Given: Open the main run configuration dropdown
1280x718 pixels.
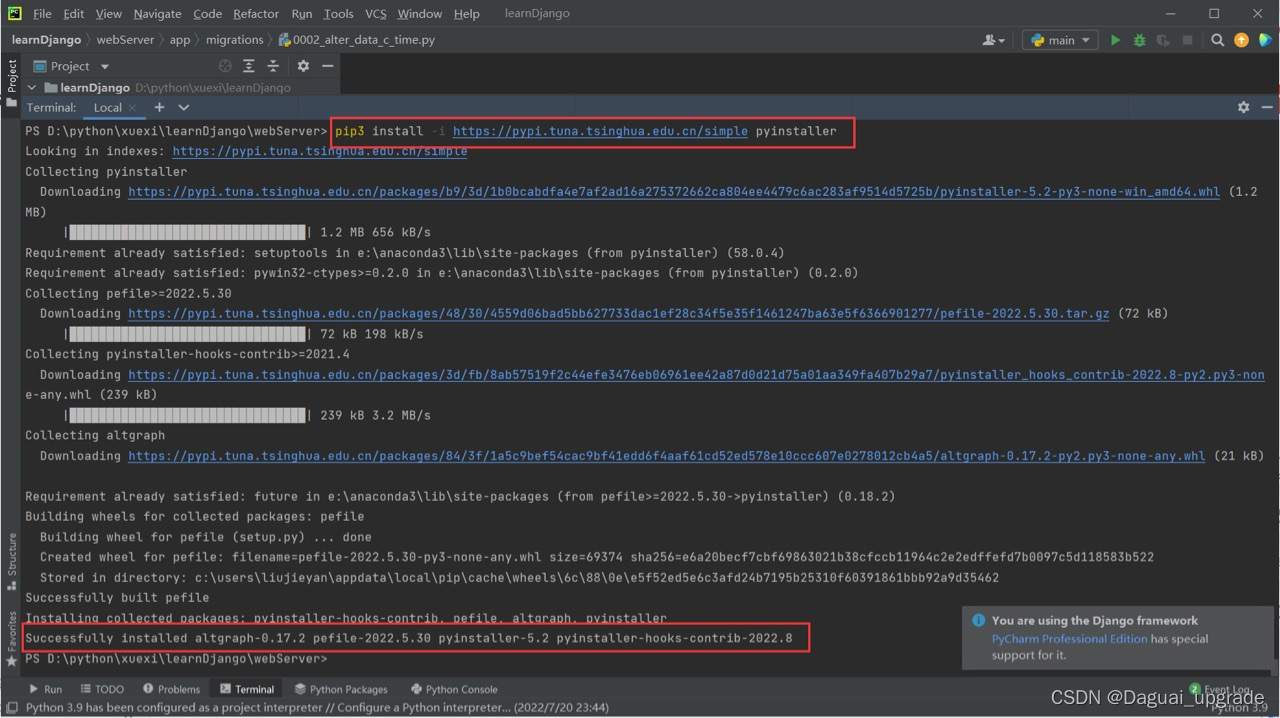Looking at the screenshot, I should 1060,40.
